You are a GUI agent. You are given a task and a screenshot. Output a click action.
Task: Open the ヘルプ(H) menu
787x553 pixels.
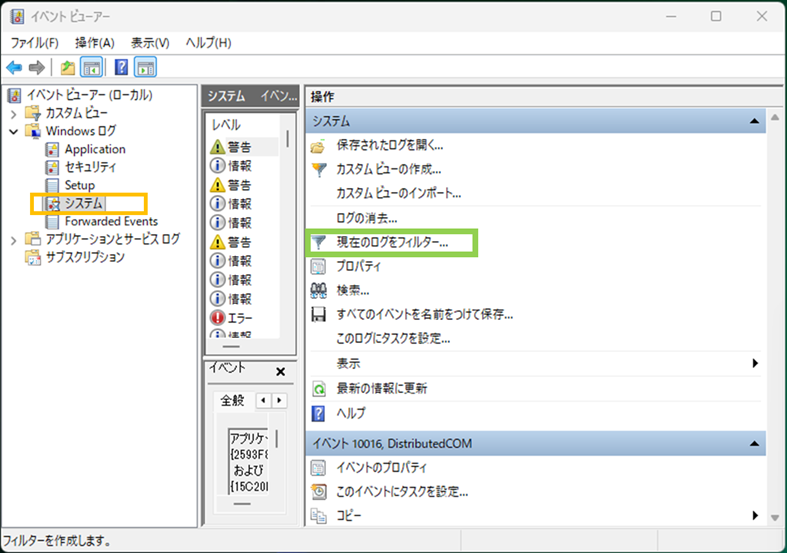[x=208, y=43]
